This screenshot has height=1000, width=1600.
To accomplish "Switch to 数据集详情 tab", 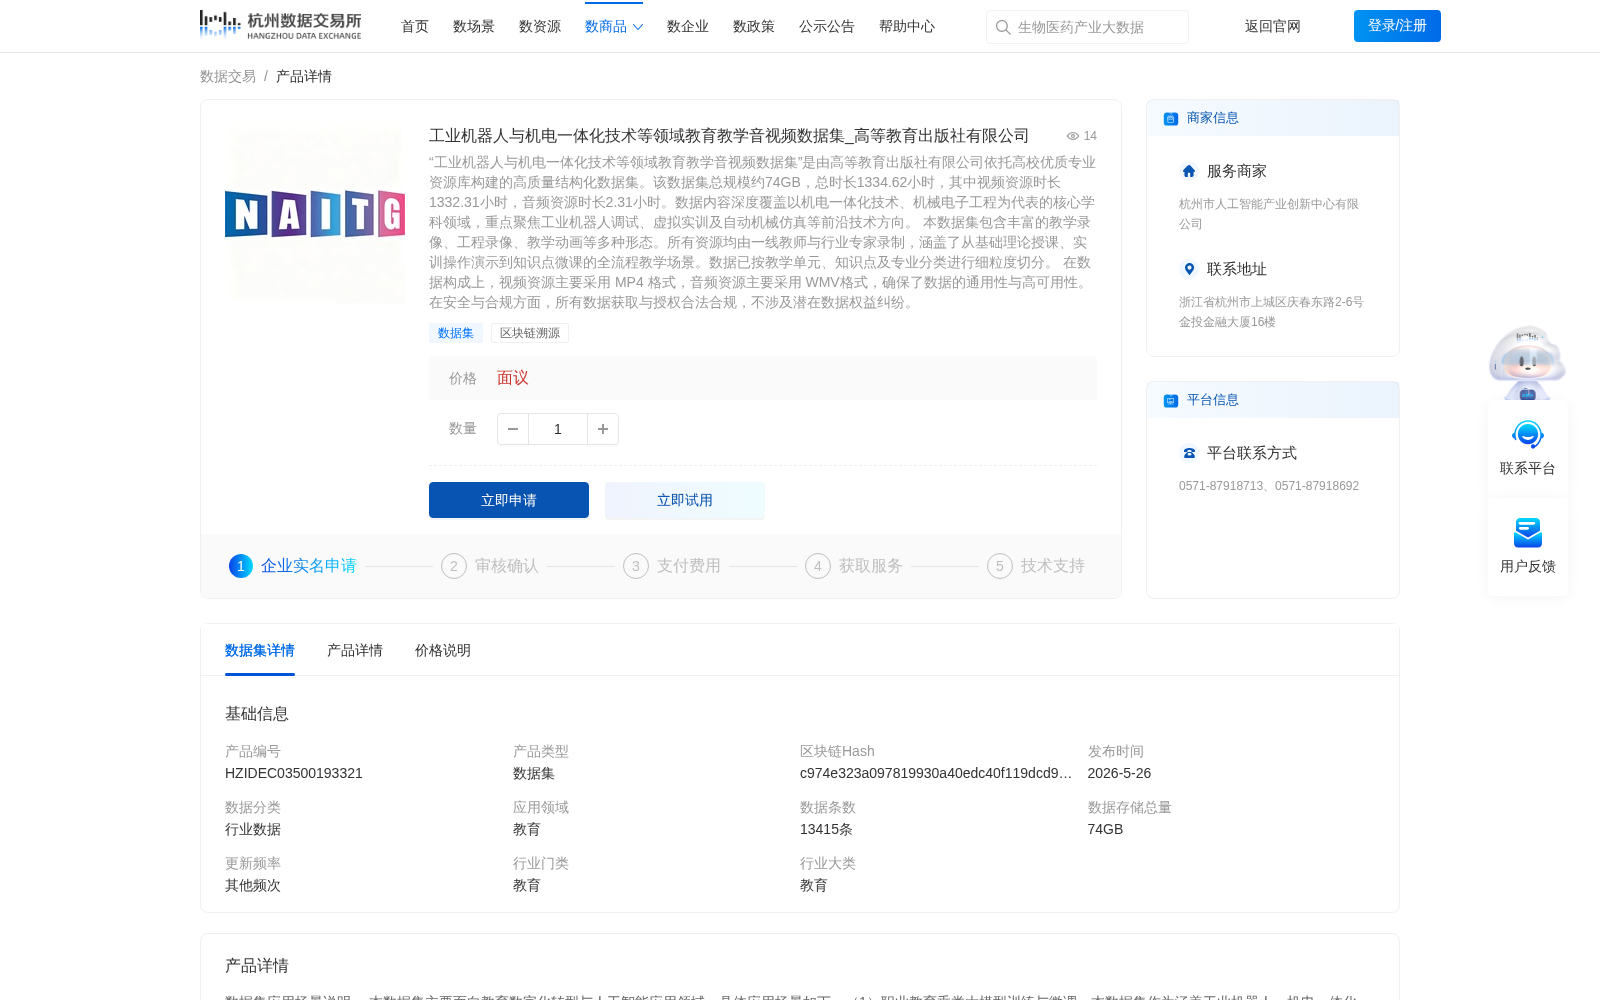I will [x=260, y=650].
